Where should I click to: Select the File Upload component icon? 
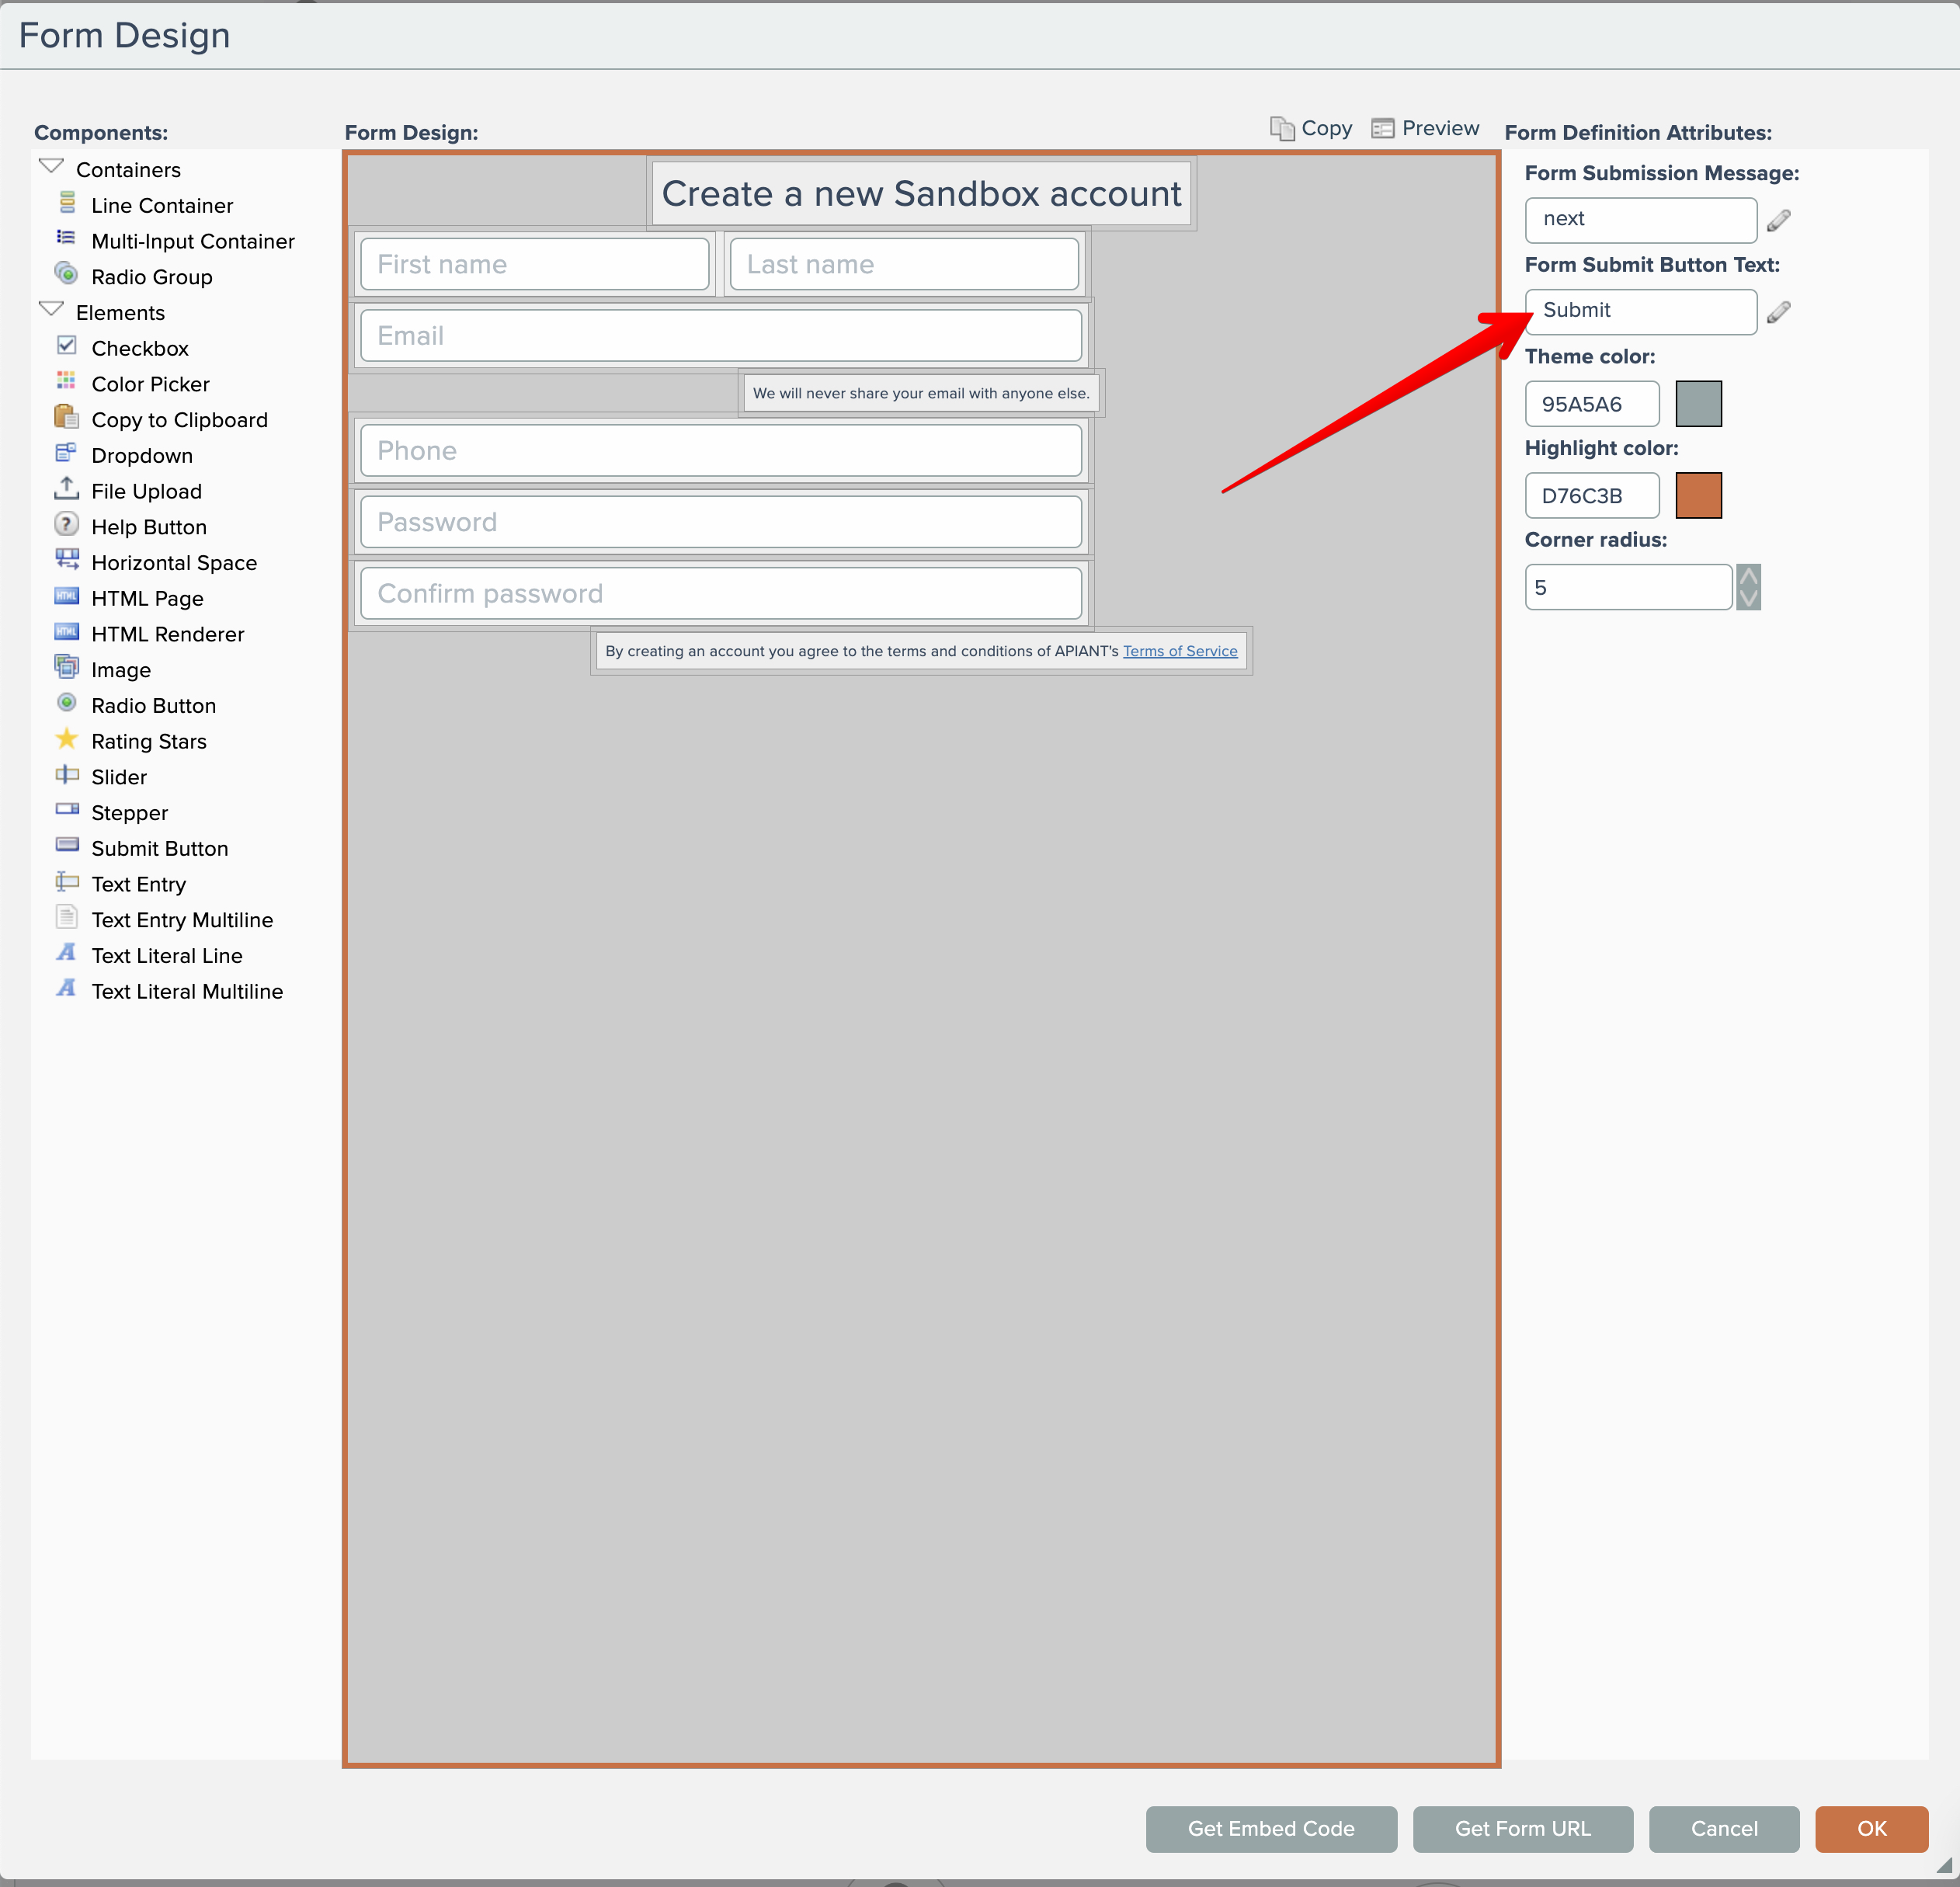pyautogui.click(x=66, y=489)
